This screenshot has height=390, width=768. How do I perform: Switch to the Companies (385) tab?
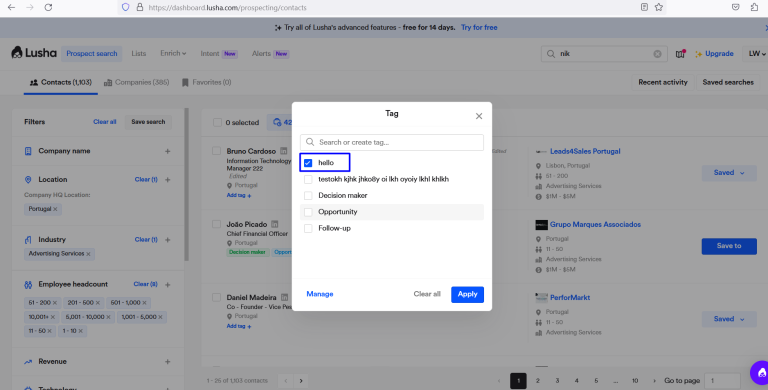click(136, 82)
